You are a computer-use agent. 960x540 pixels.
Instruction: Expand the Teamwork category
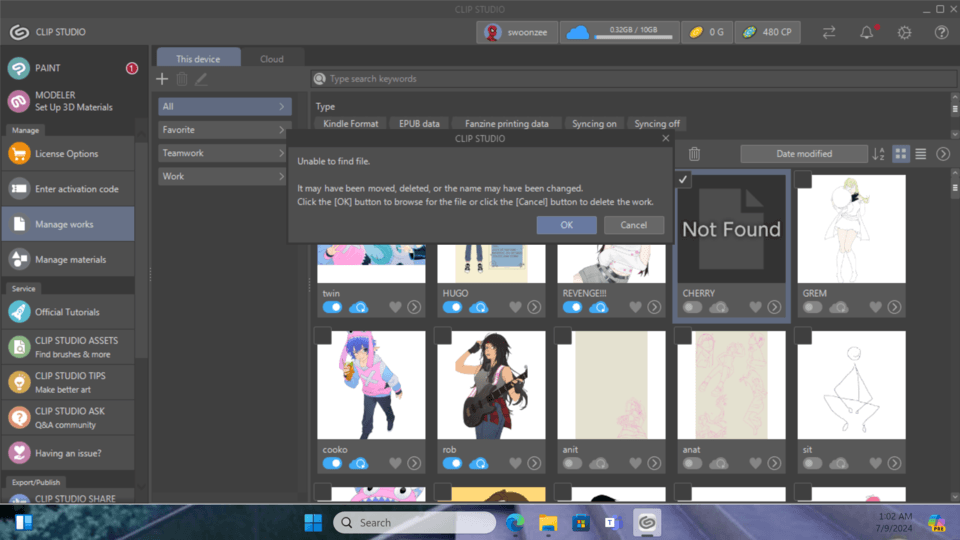[x=224, y=153]
